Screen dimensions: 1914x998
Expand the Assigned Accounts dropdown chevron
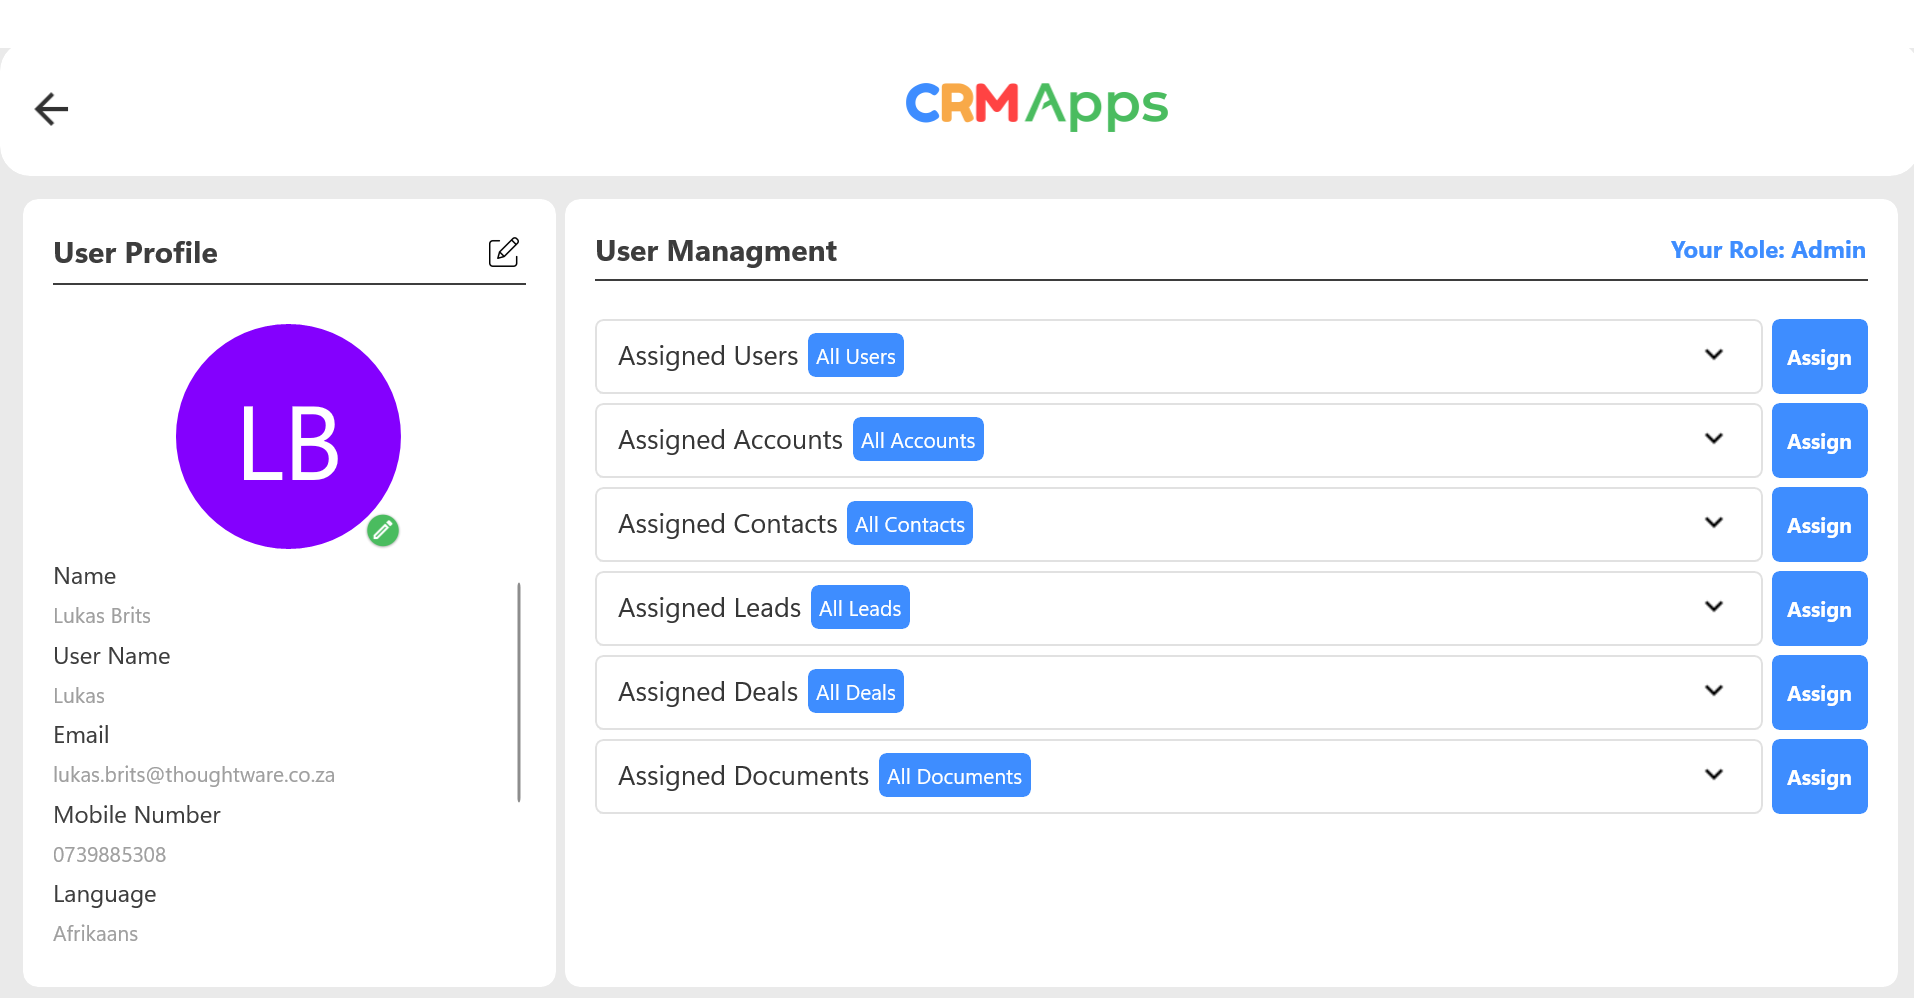point(1713,439)
